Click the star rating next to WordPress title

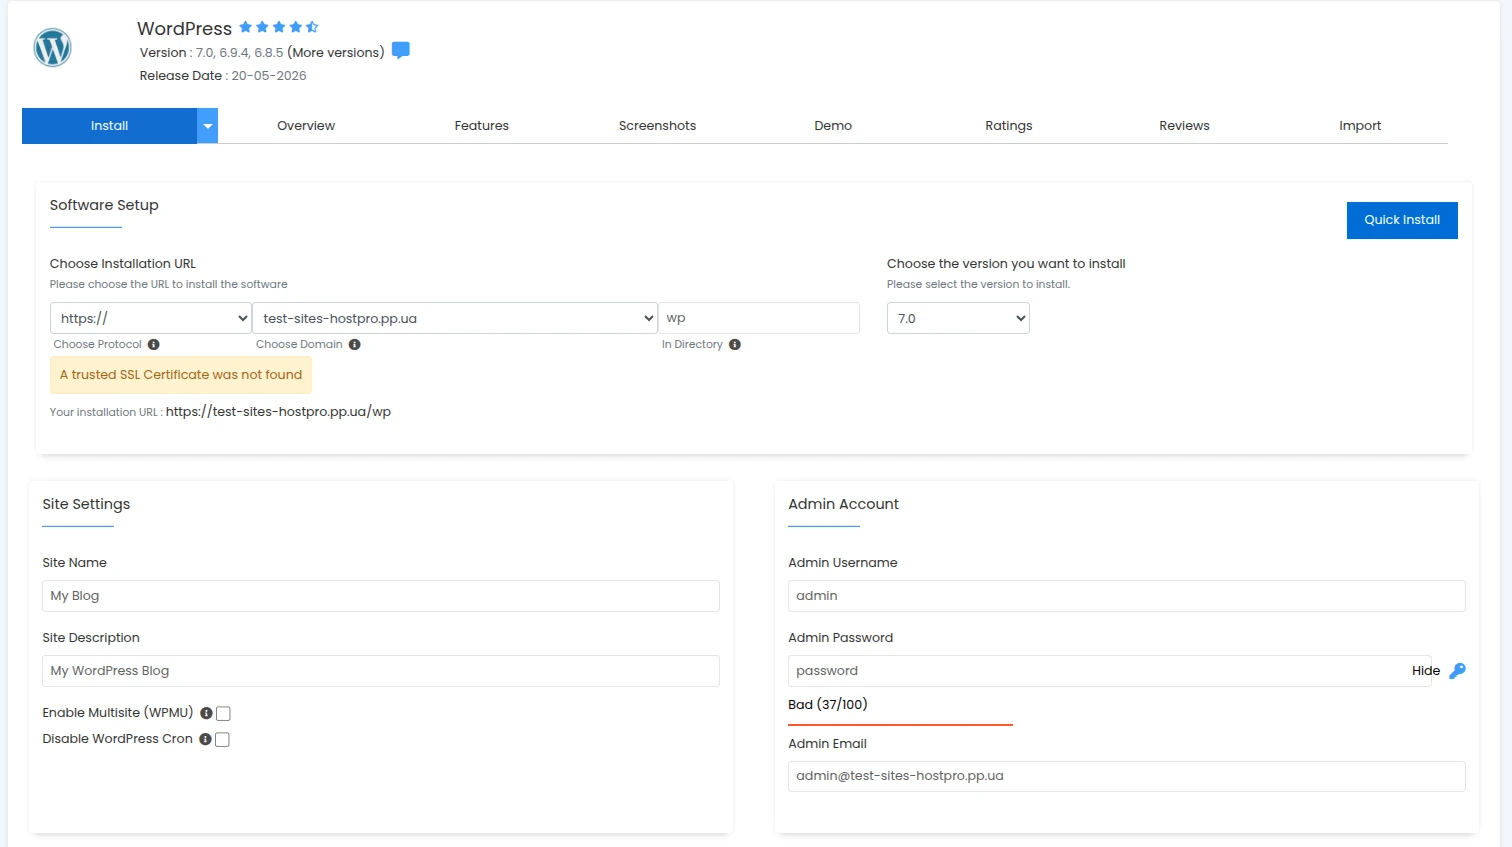(x=278, y=27)
